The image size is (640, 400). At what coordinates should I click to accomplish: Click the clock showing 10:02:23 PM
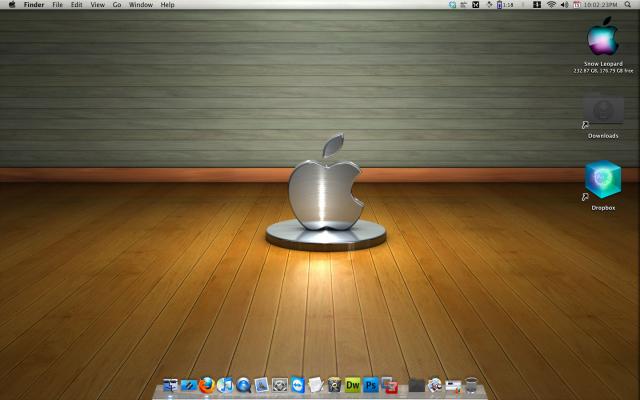point(600,5)
